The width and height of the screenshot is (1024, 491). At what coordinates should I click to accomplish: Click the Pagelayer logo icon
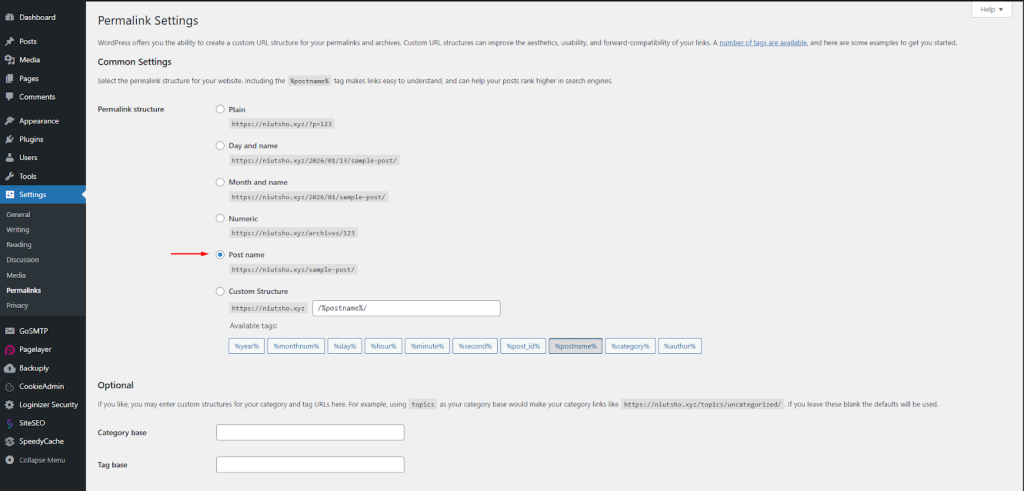click(x=10, y=349)
